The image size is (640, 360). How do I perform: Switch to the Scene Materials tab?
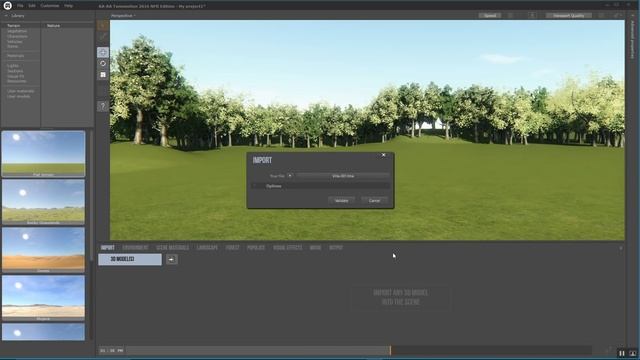coord(173,248)
